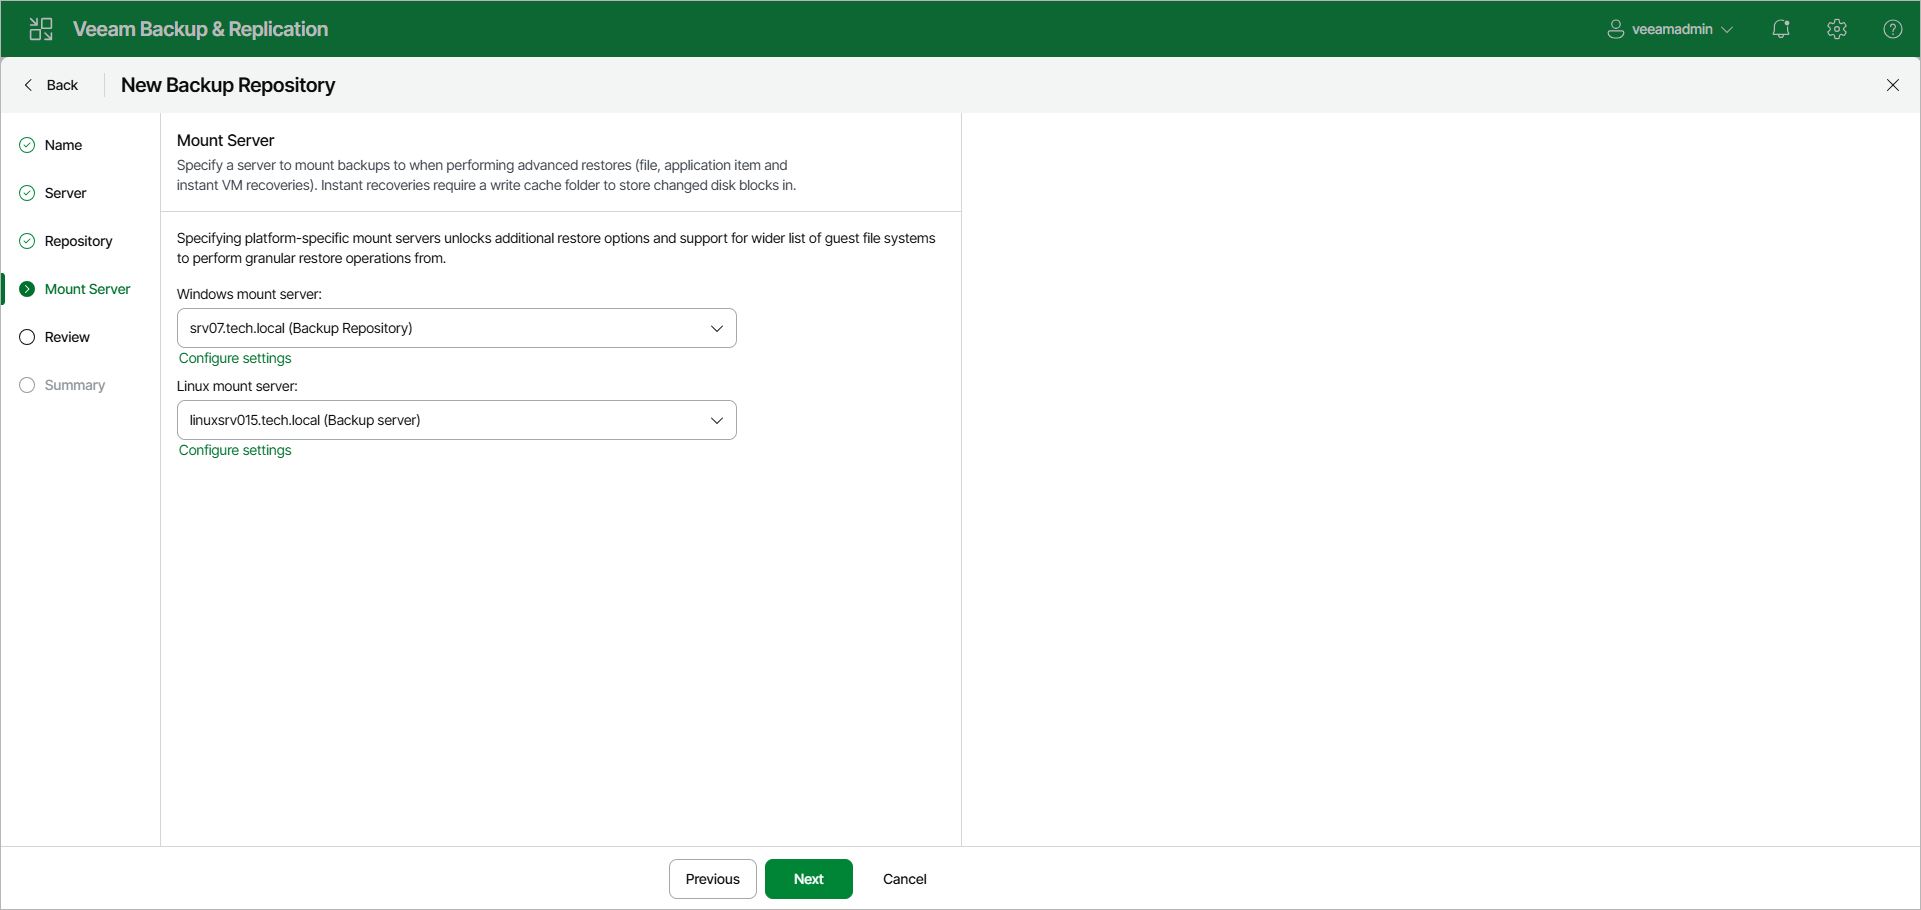Open the settings gear icon
This screenshot has width=1921, height=910.
click(1837, 28)
